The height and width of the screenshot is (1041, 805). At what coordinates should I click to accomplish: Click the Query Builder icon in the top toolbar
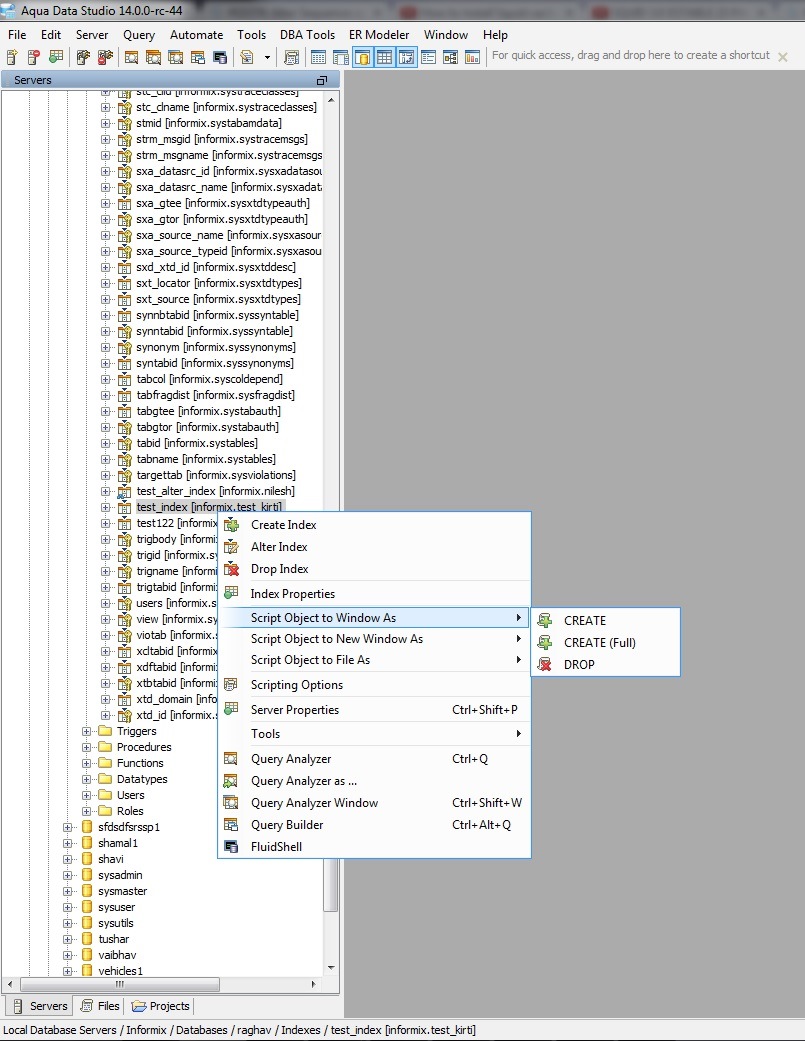coord(198,58)
